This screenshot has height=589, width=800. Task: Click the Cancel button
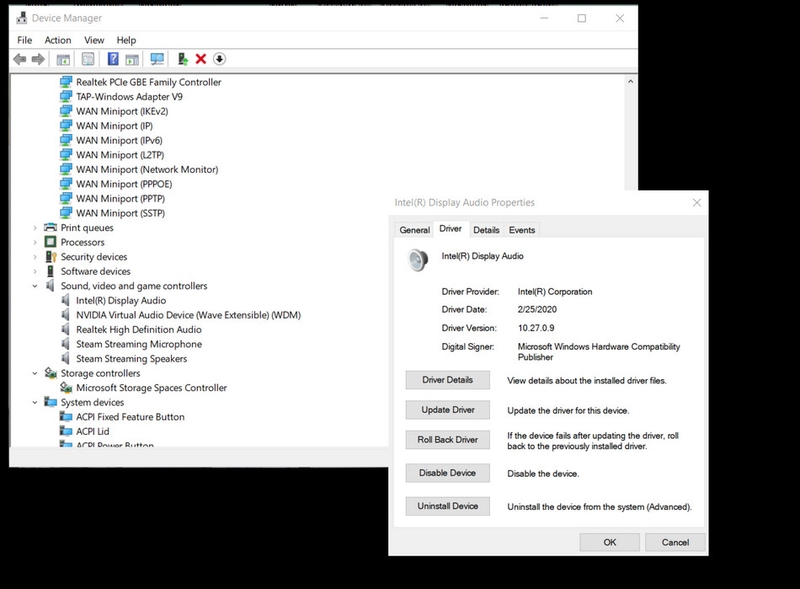tap(675, 543)
